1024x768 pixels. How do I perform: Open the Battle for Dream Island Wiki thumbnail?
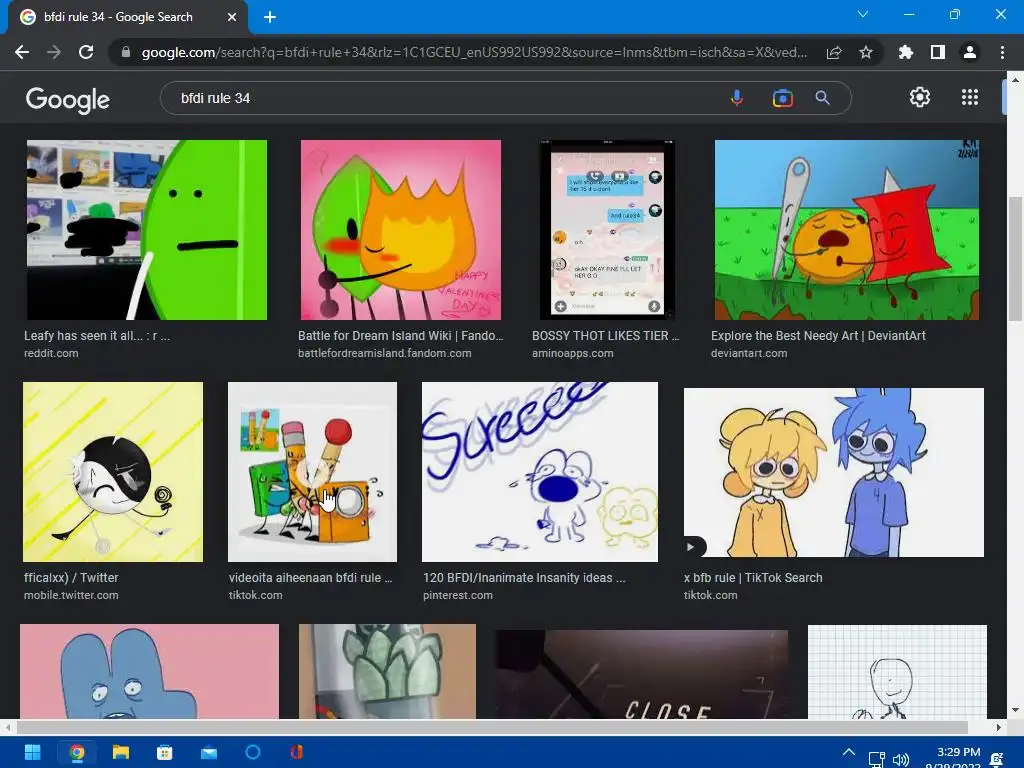click(x=401, y=230)
